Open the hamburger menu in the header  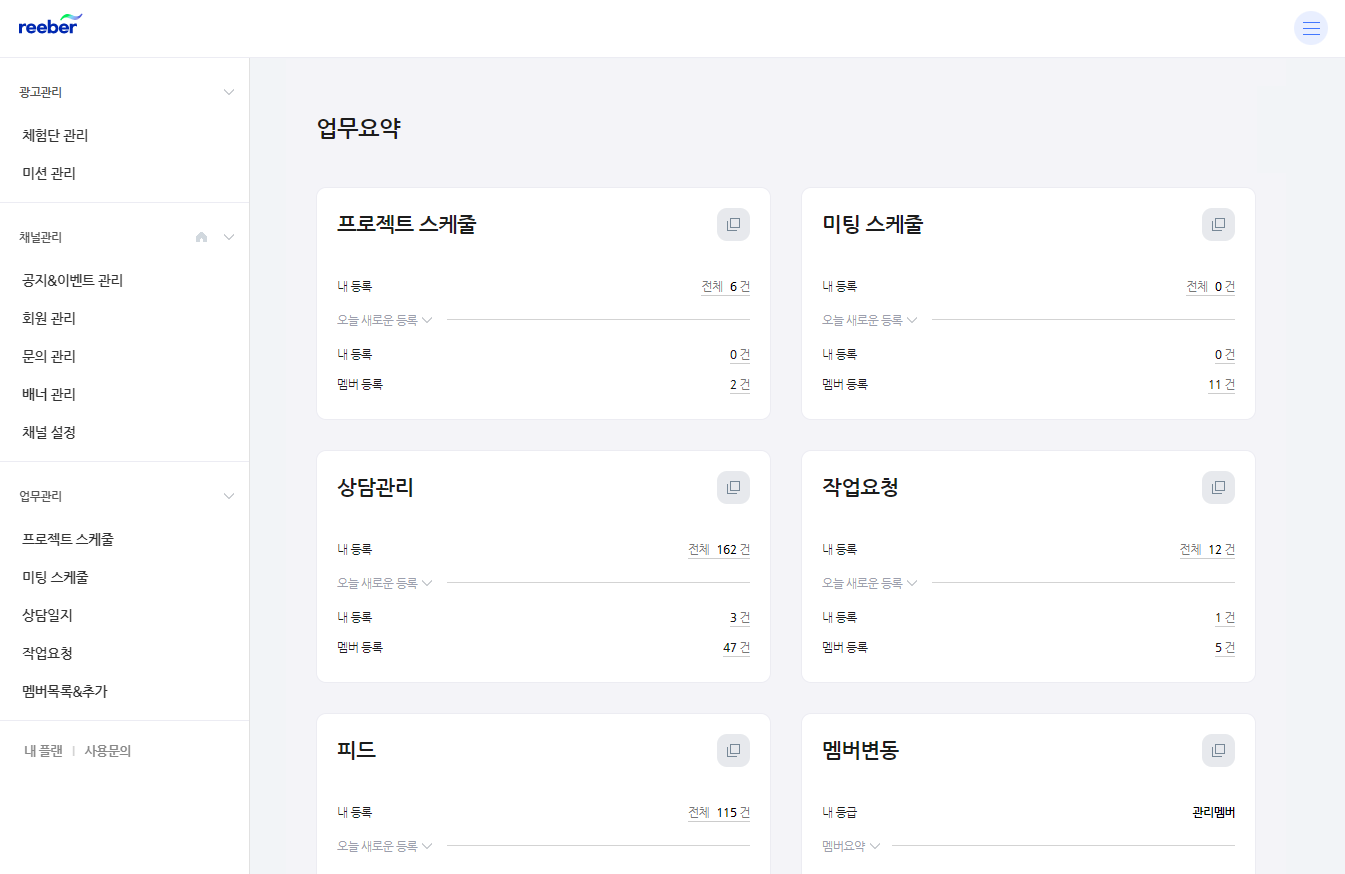1310,28
